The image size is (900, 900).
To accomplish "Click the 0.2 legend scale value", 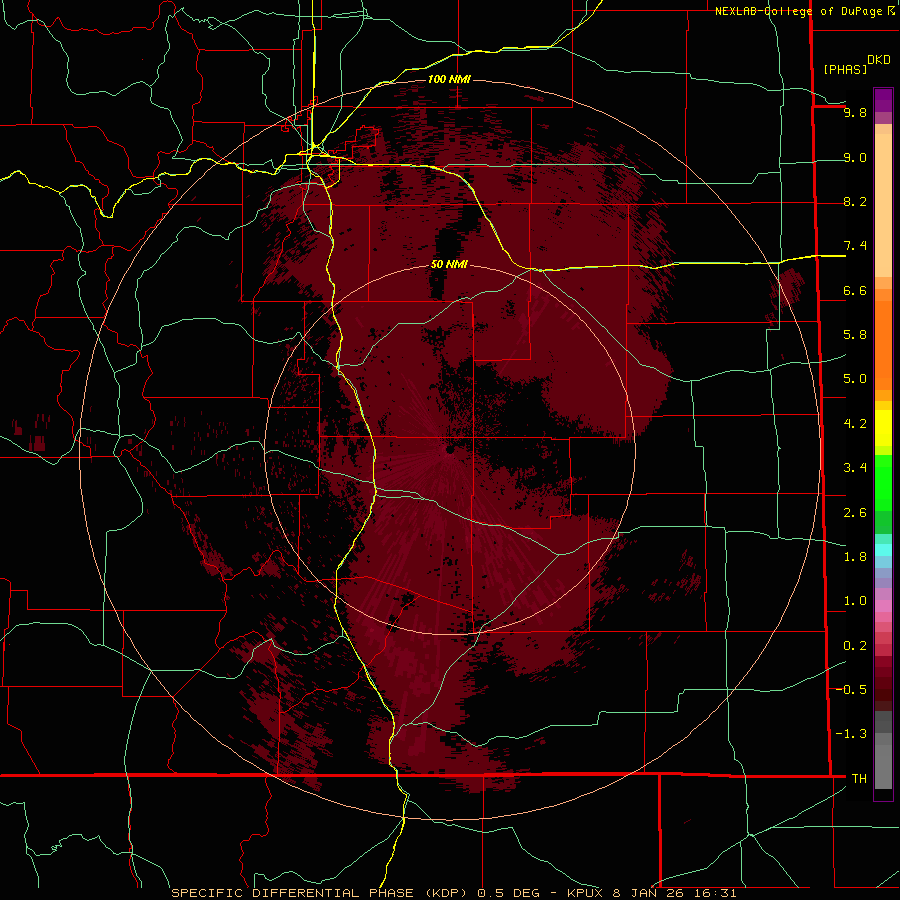I will 855,646.
